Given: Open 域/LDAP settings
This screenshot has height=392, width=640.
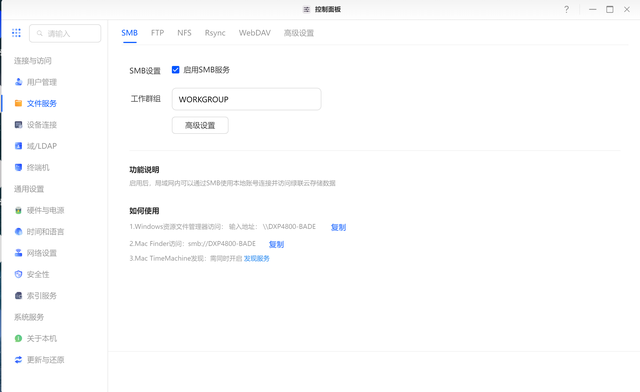Looking at the screenshot, I should click(36, 146).
